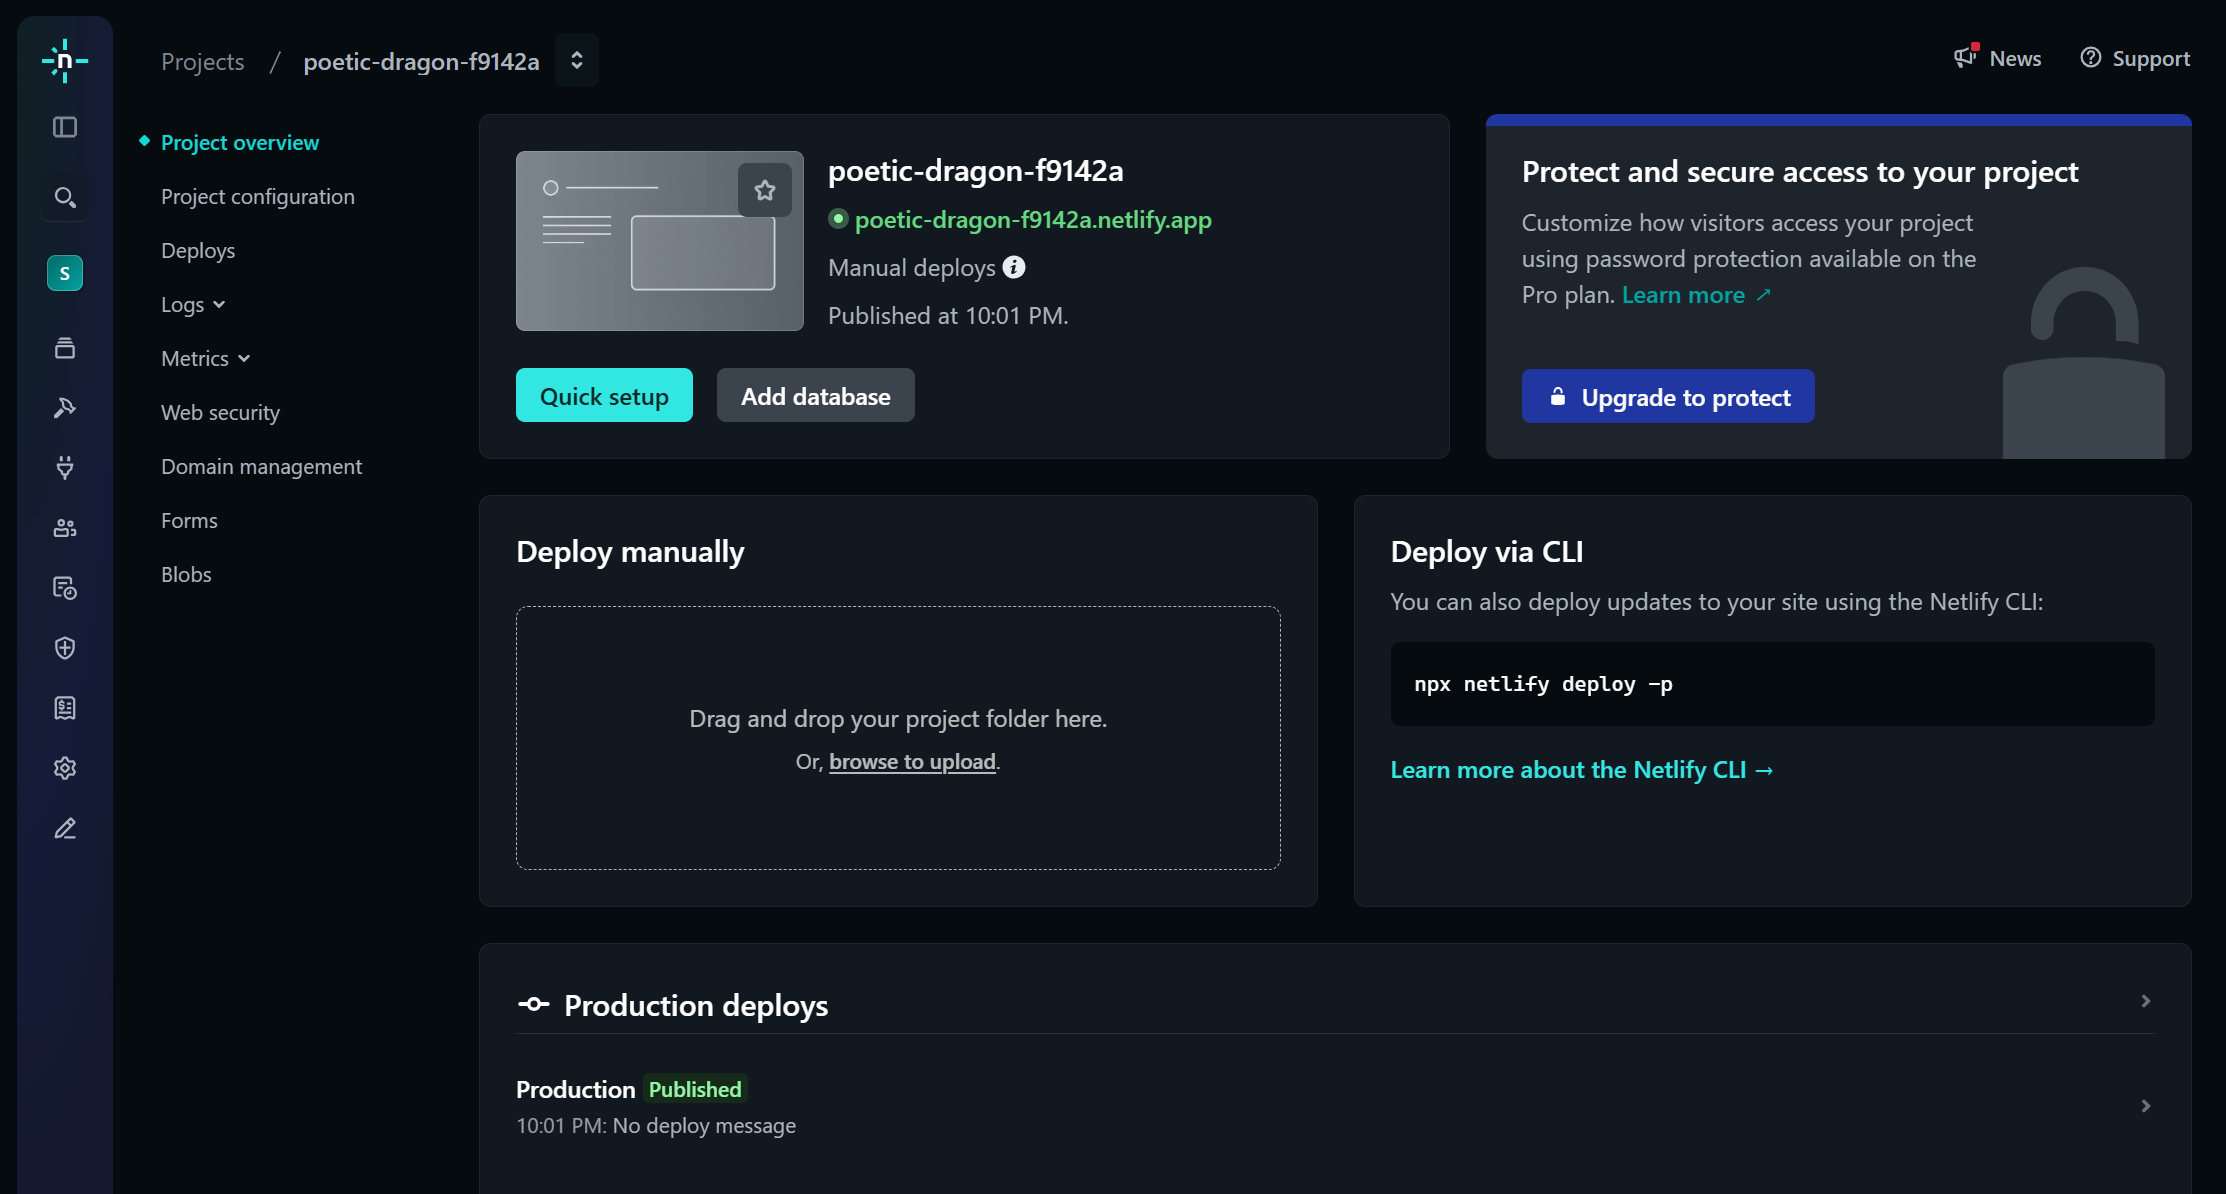2226x1194 pixels.
Task: Open the project switcher dropdown
Action: (x=577, y=60)
